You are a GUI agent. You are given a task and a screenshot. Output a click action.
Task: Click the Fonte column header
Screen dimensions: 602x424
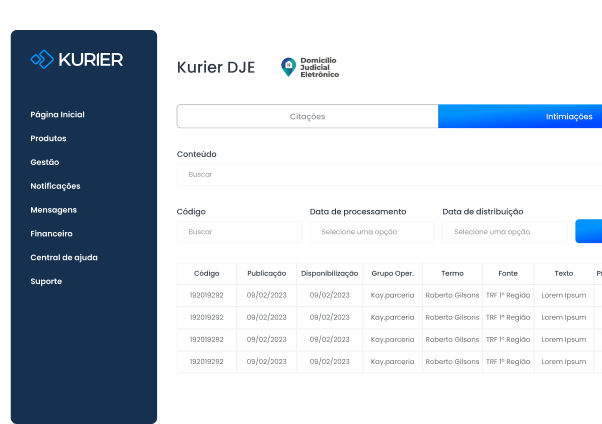[508, 273]
